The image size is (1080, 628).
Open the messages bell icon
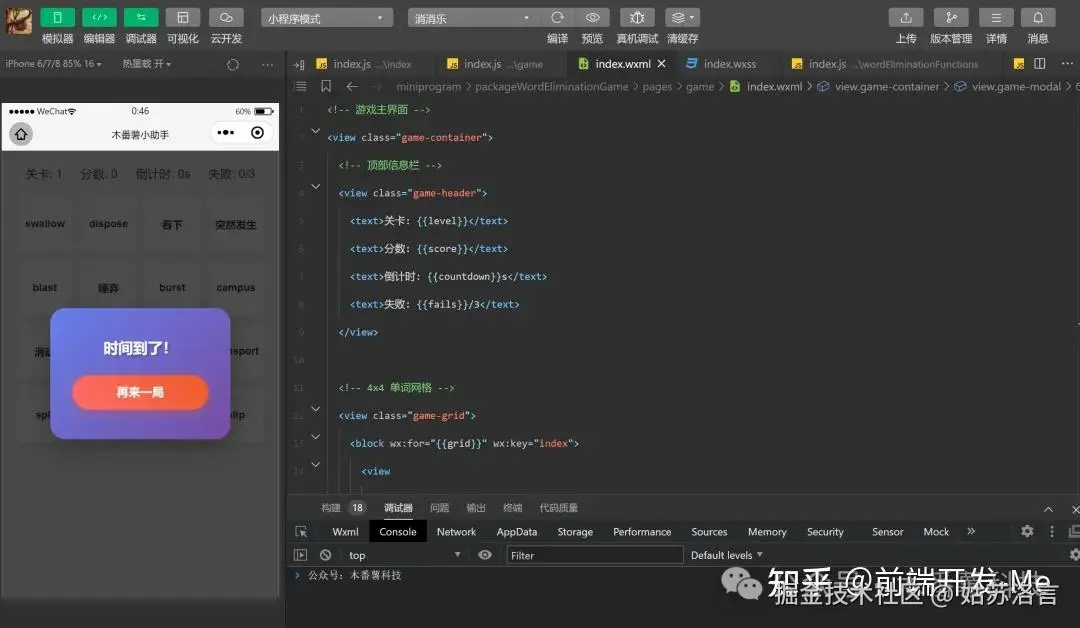click(1038, 17)
